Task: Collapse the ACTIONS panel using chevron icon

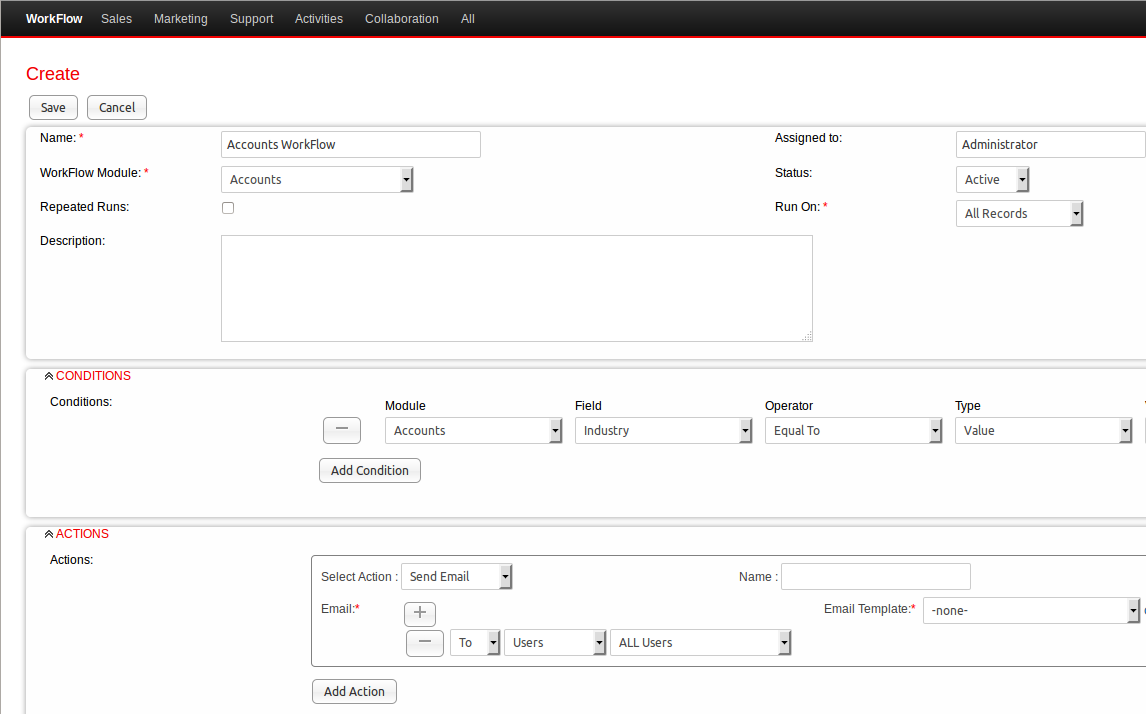Action: [x=49, y=535]
